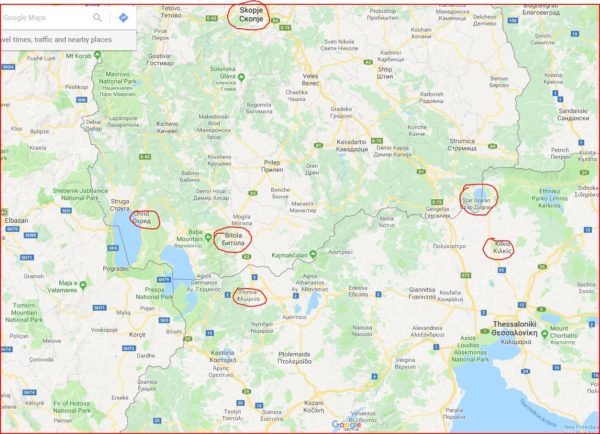Open directions with the blue diamond icon
The width and height of the screenshot is (600, 434).
(x=123, y=18)
